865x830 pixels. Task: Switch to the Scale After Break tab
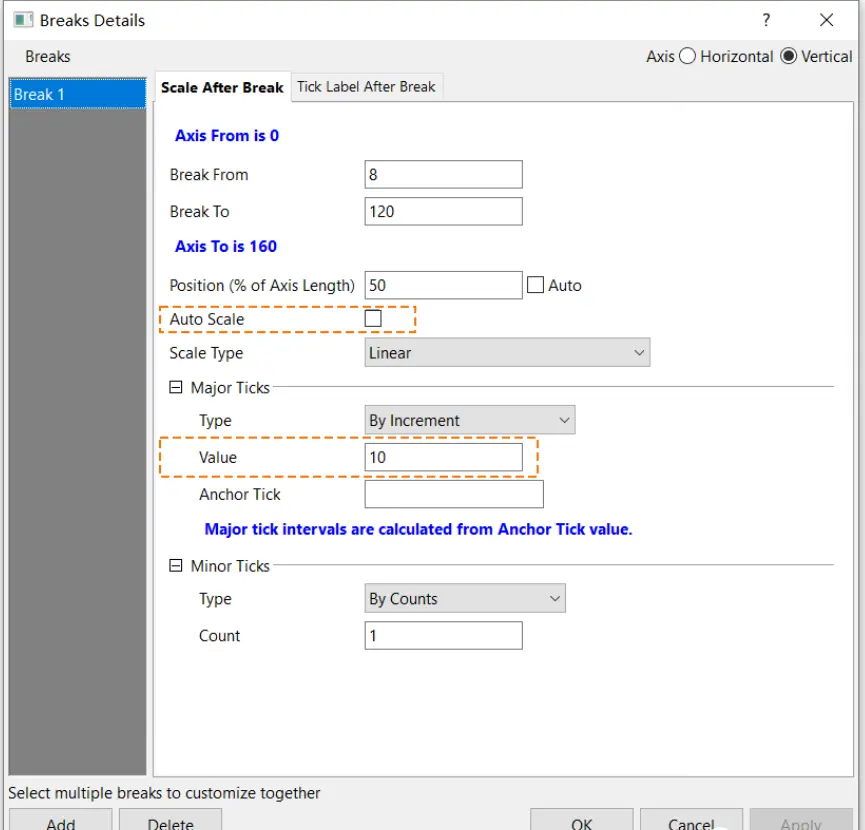[x=222, y=87]
